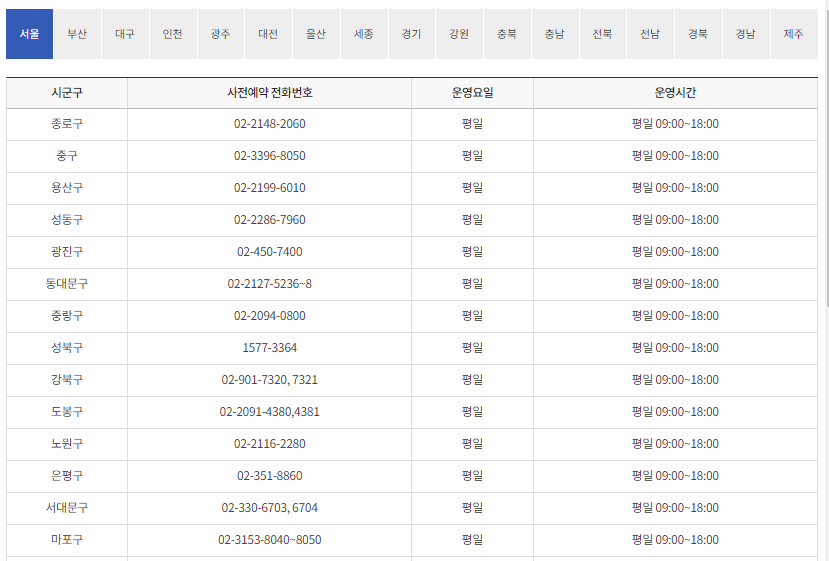Screen dimensions: 829x561
Task: Click operating hours in 노원구 row
Action: click(x=675, y=444)
